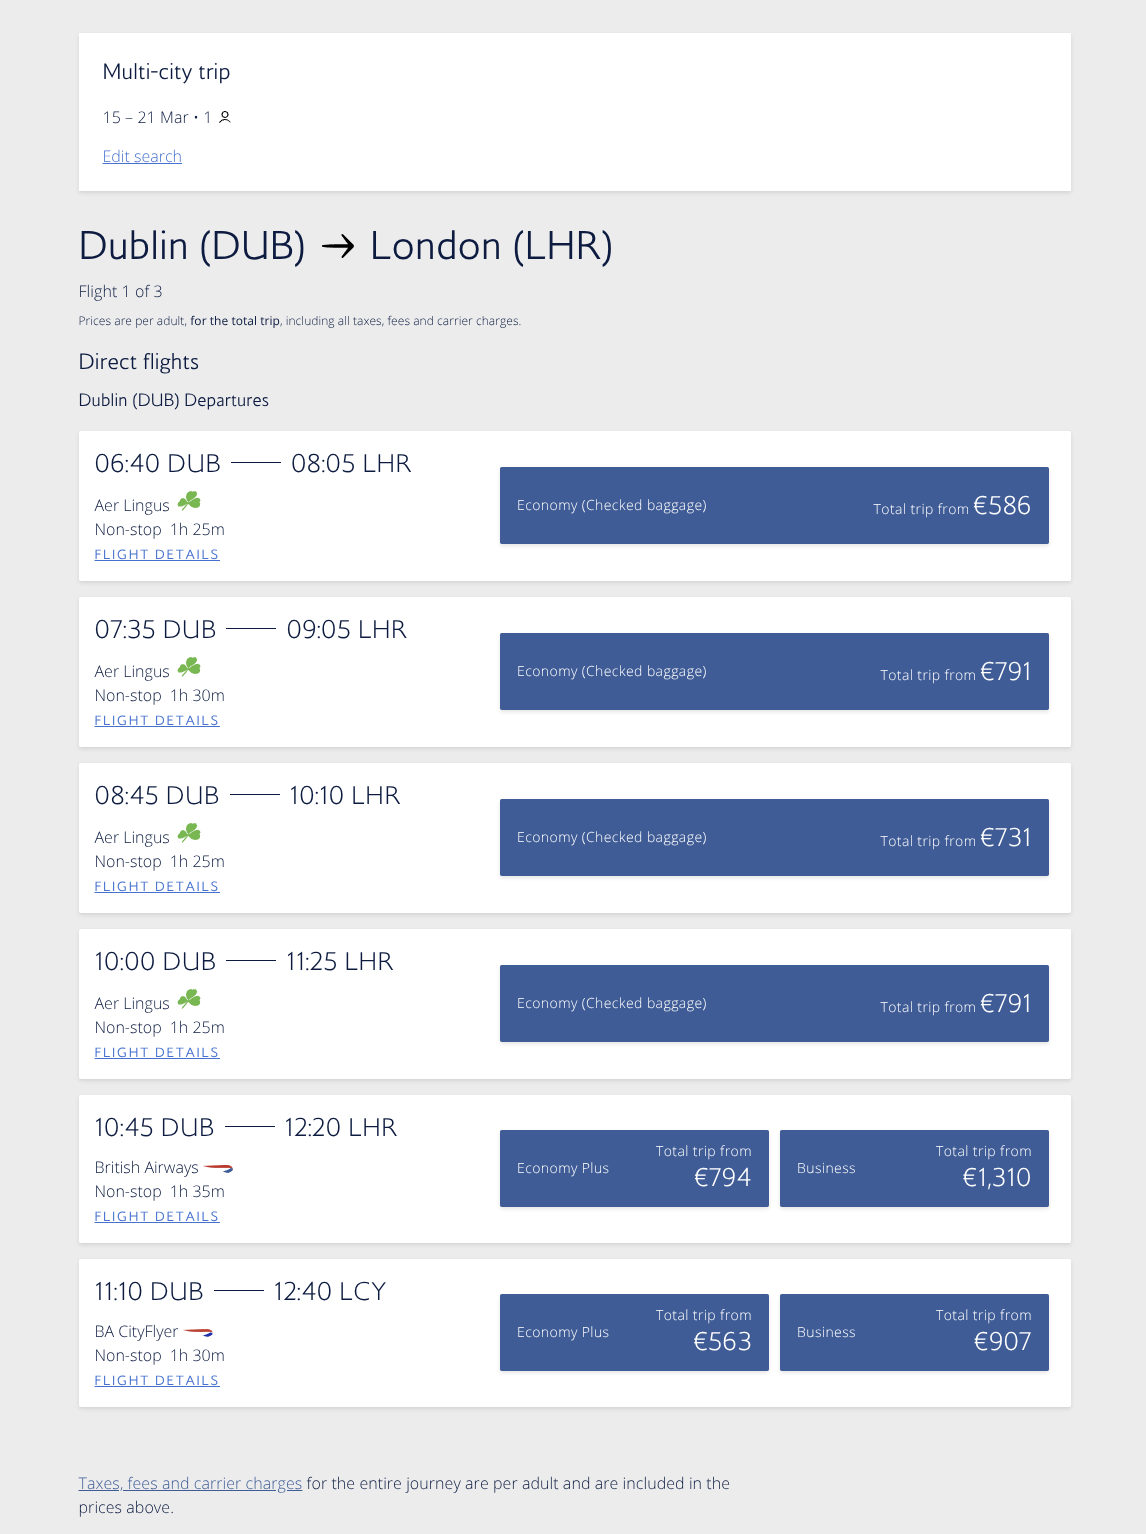
Task: Click Aer Lingus shamrock logo on 08:45 flight
Action: pyautogui.click(x=189, y=833)
